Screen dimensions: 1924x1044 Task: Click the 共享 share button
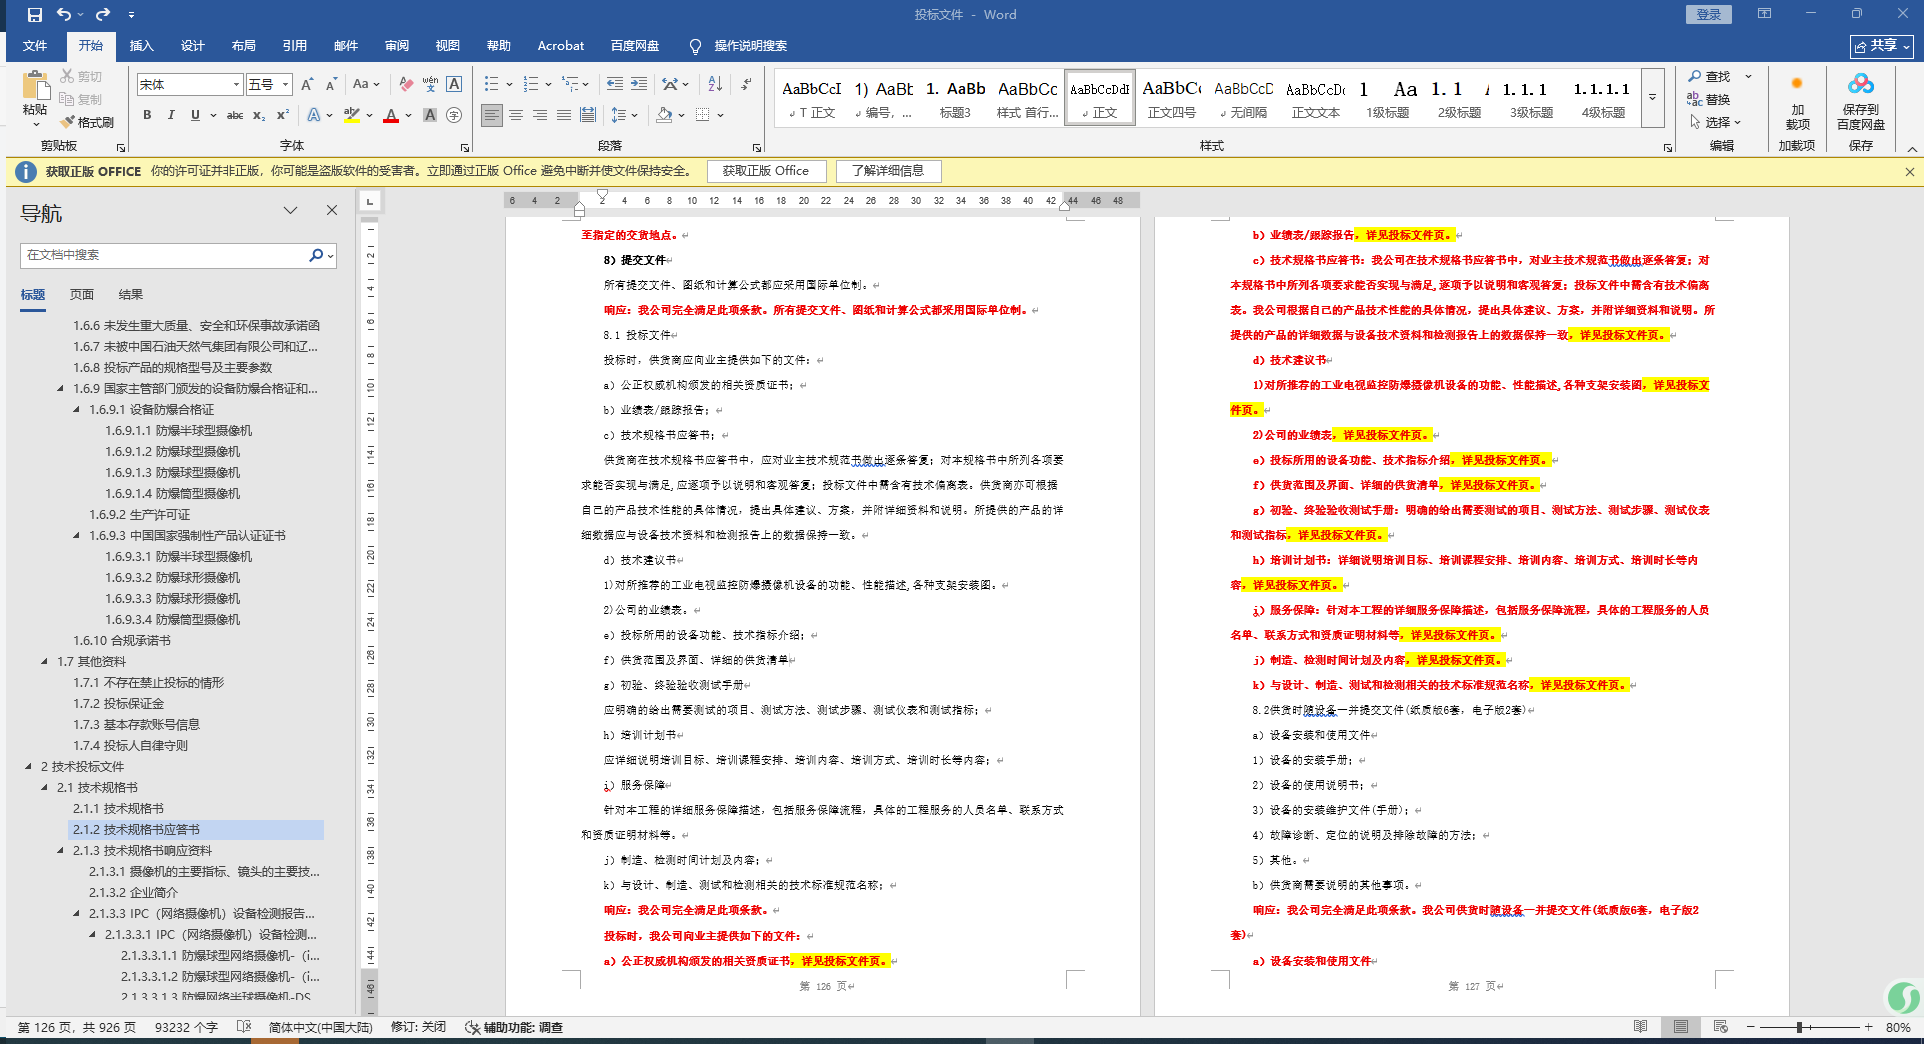[1882, 46]
